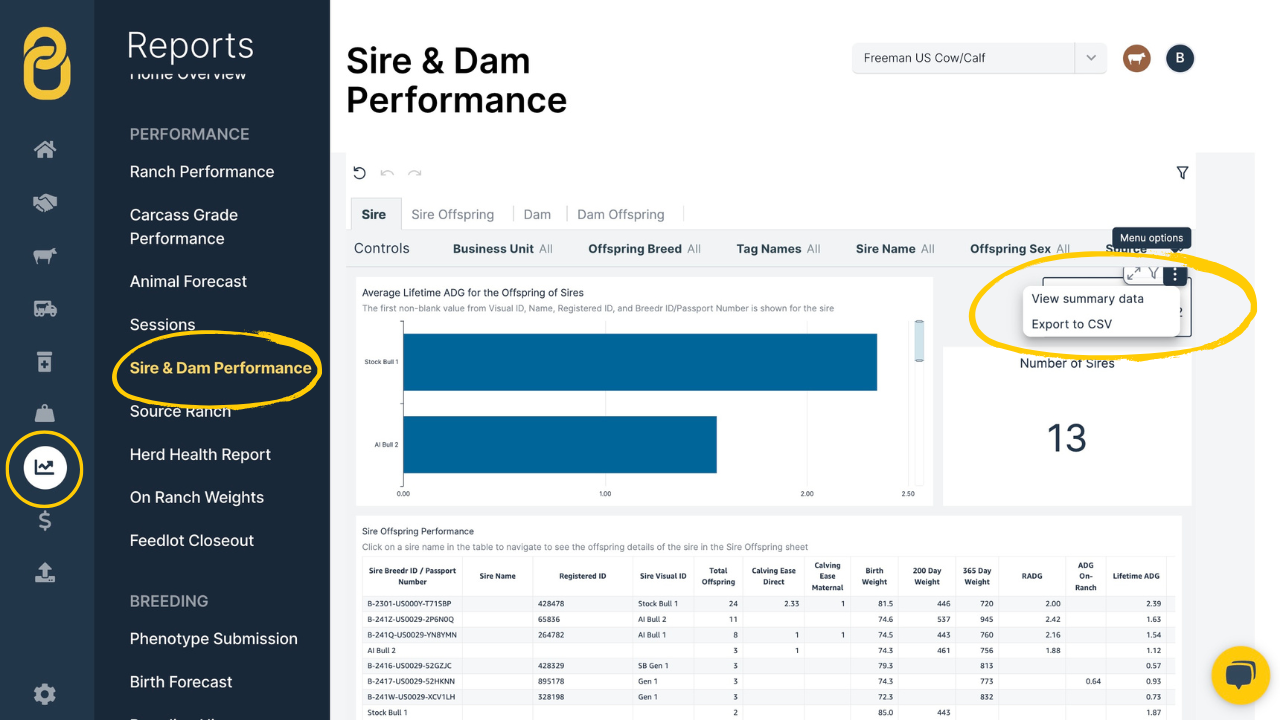Click the filter funnel icon top right
1280x720 pixels.
pos(1182,173)
